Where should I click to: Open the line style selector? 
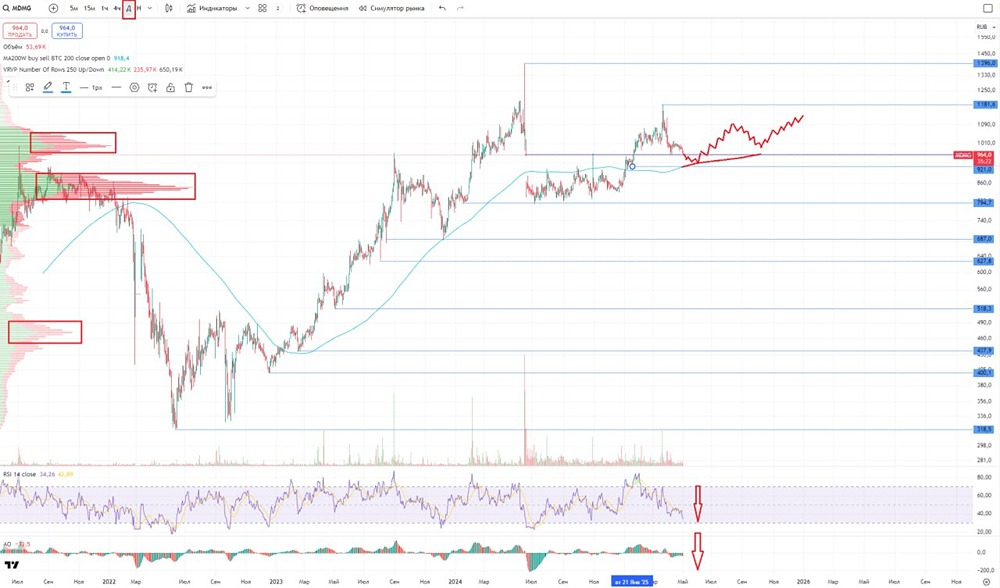[116, 87]
